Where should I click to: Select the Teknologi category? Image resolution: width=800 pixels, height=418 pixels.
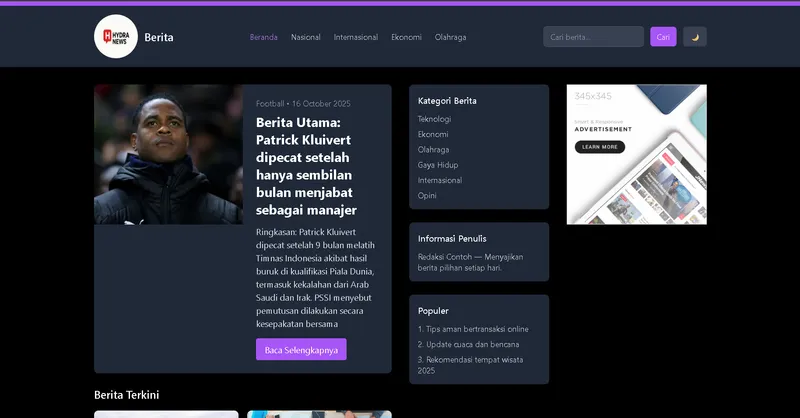tap(434, 119)
